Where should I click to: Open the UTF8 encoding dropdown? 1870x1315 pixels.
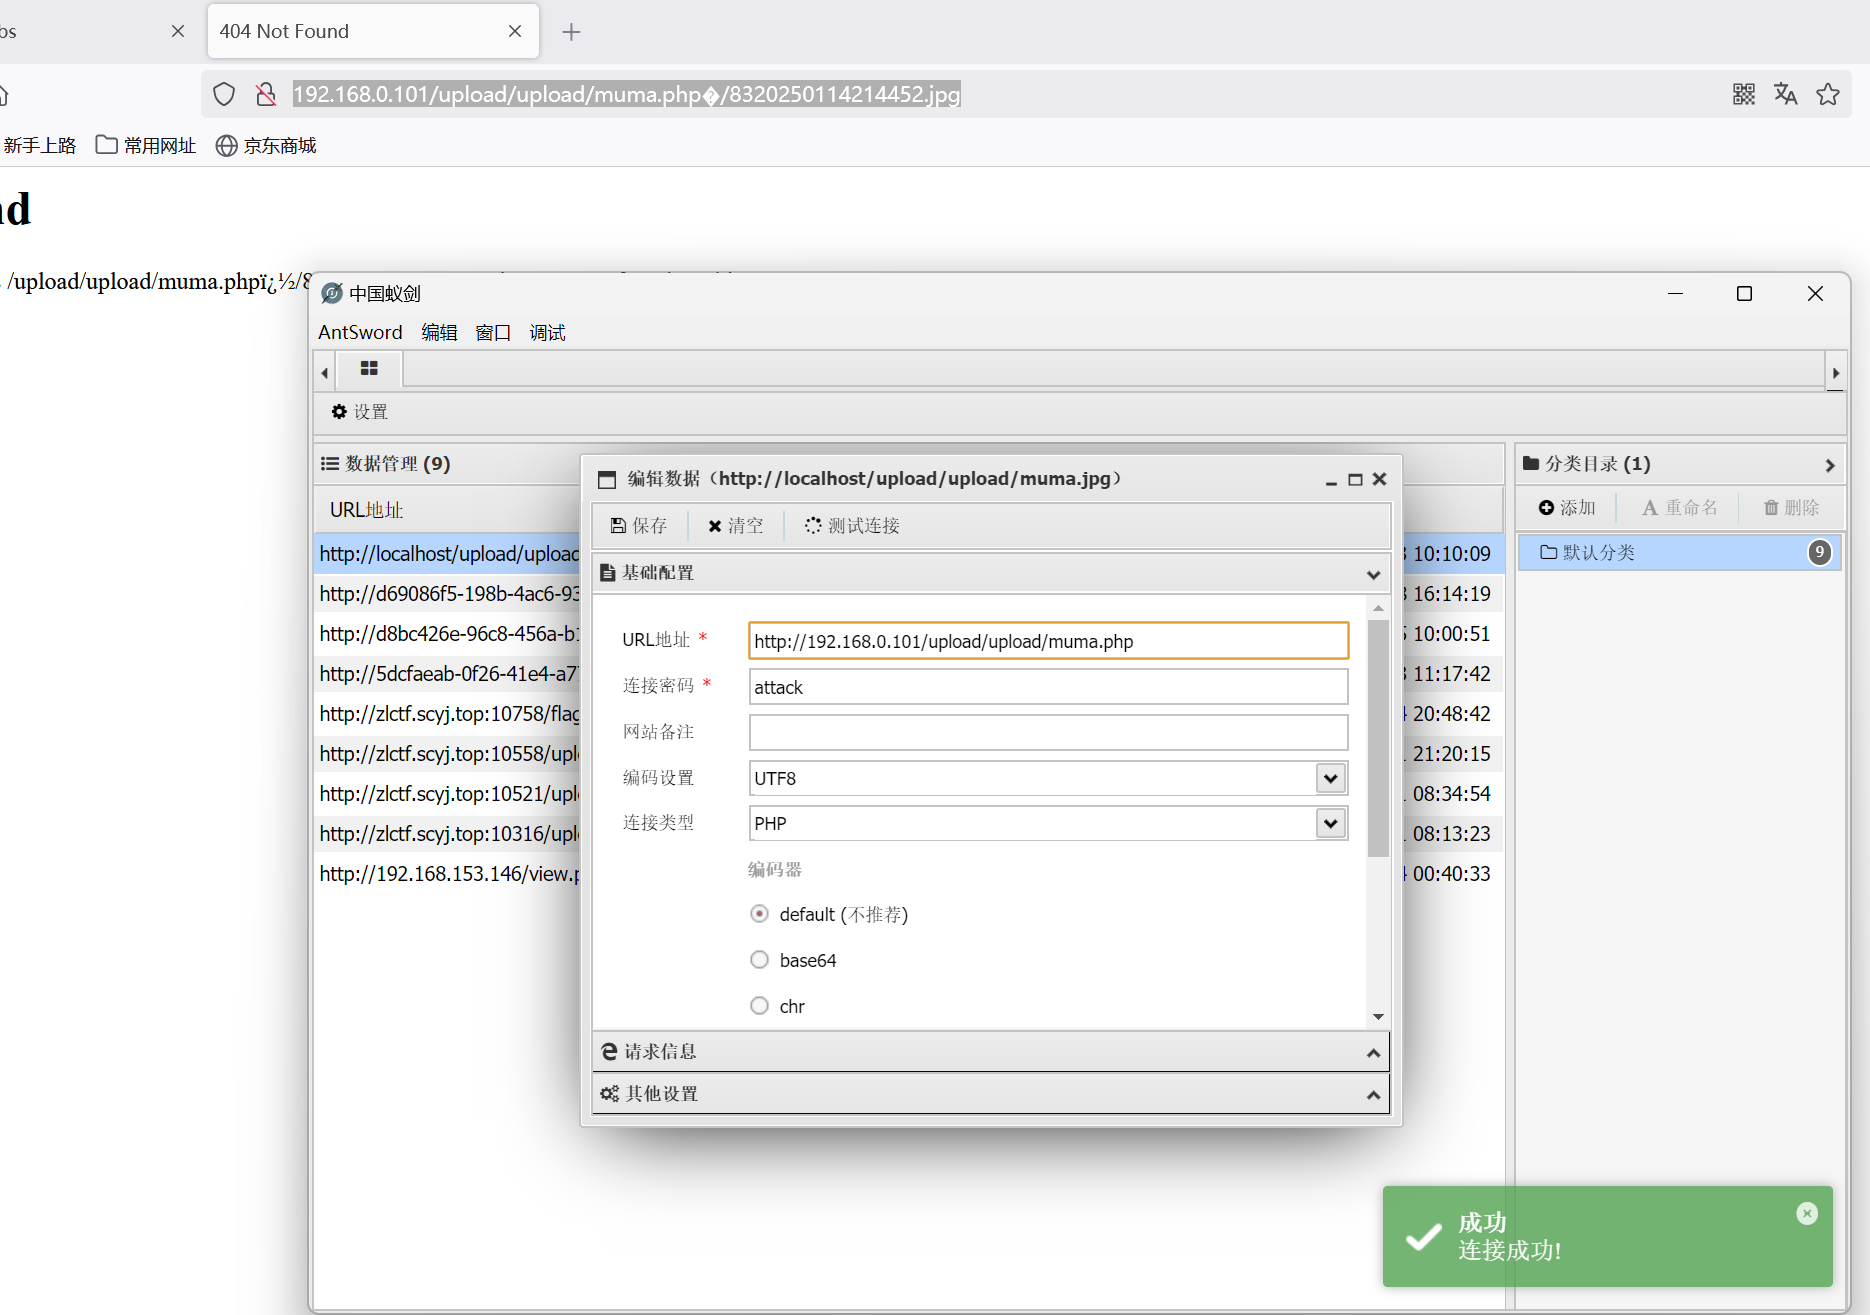pyautogui.click(x=1330, y=778)
